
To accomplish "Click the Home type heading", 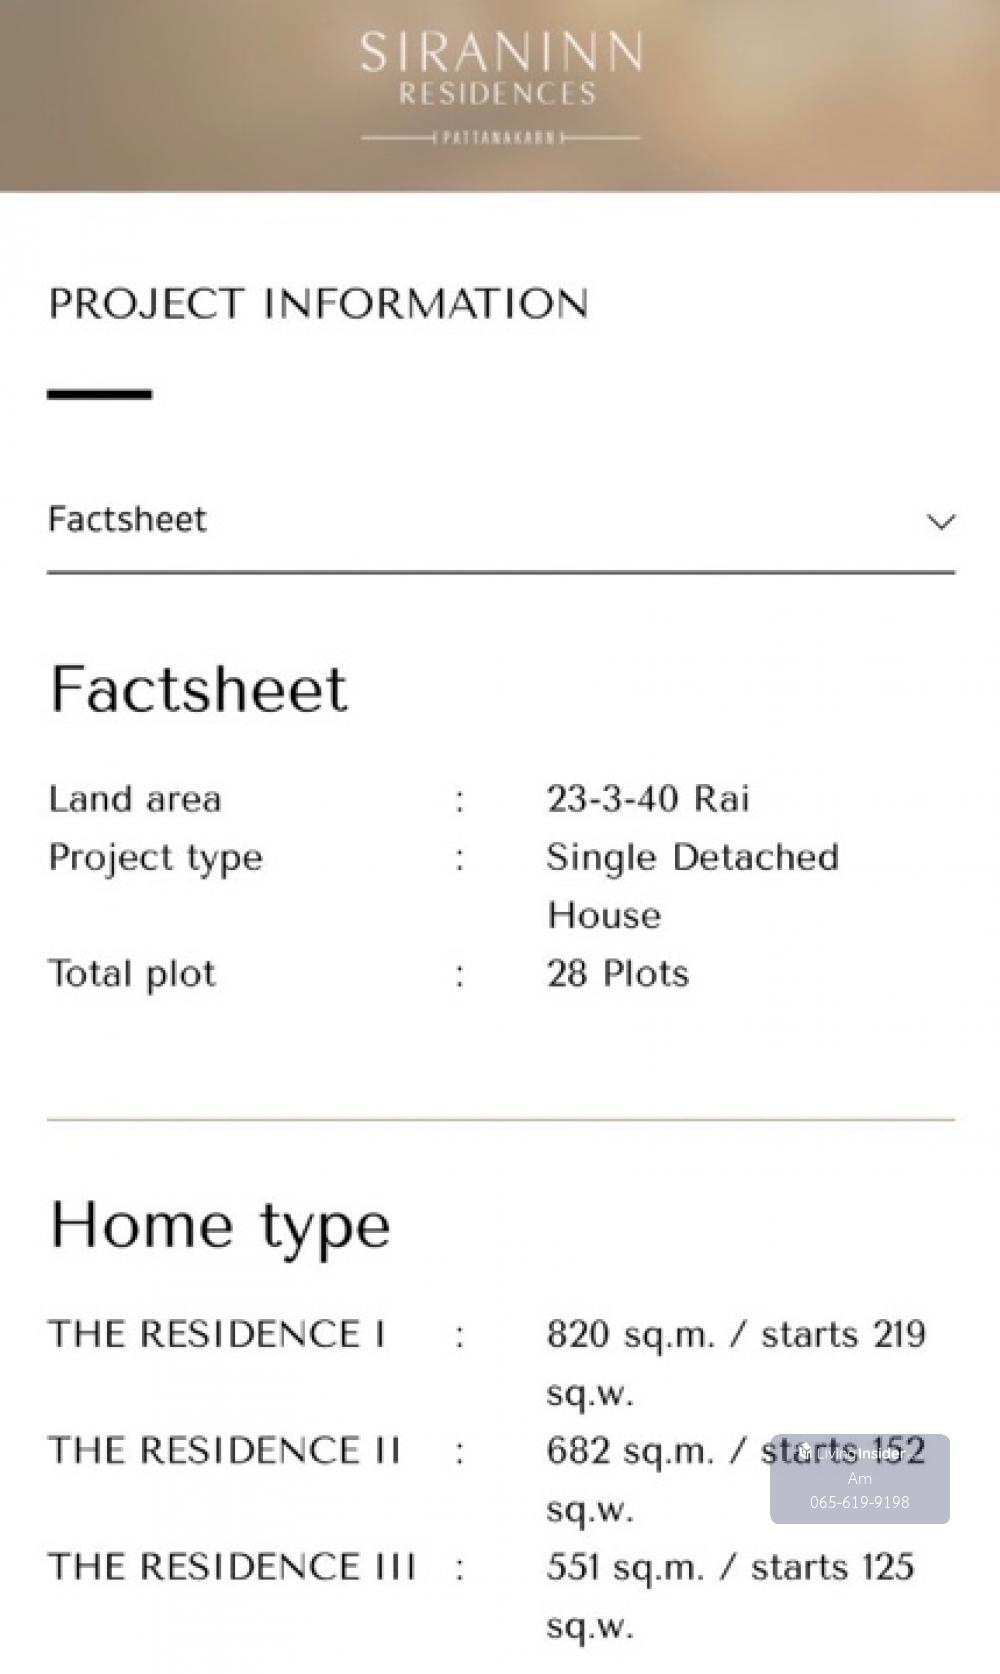I will pos(220,1226).
